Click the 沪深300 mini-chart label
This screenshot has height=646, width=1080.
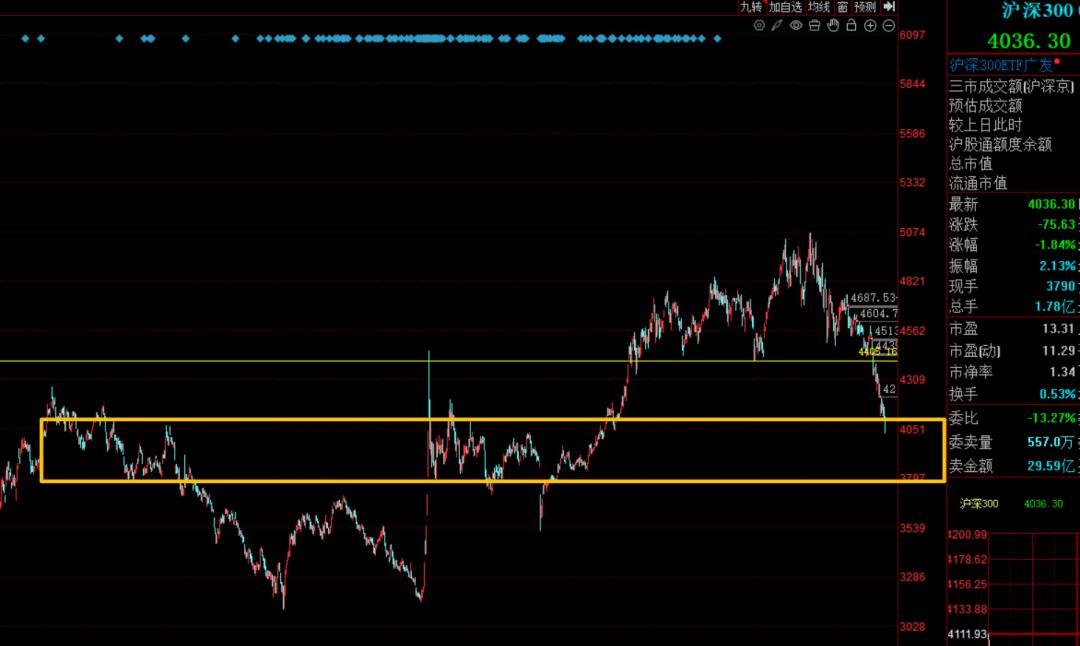coord(979,503)
